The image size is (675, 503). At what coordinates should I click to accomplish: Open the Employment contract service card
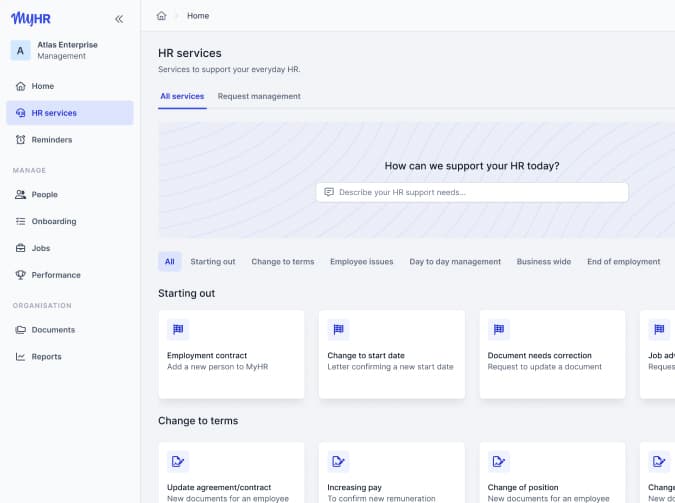coord(231,354)
